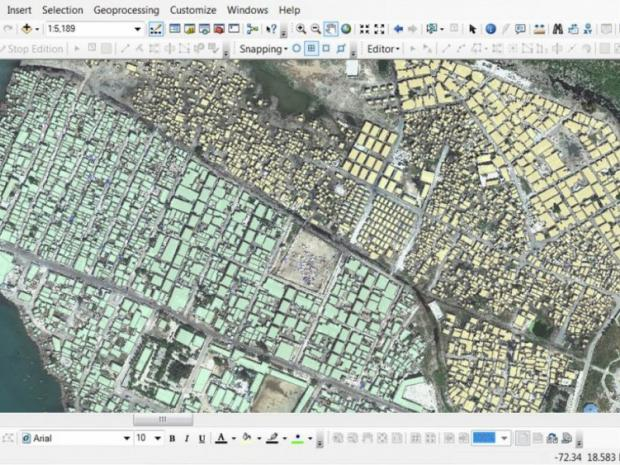Toggle Italic text formatting
620x465 pixels.
[187, 438]
